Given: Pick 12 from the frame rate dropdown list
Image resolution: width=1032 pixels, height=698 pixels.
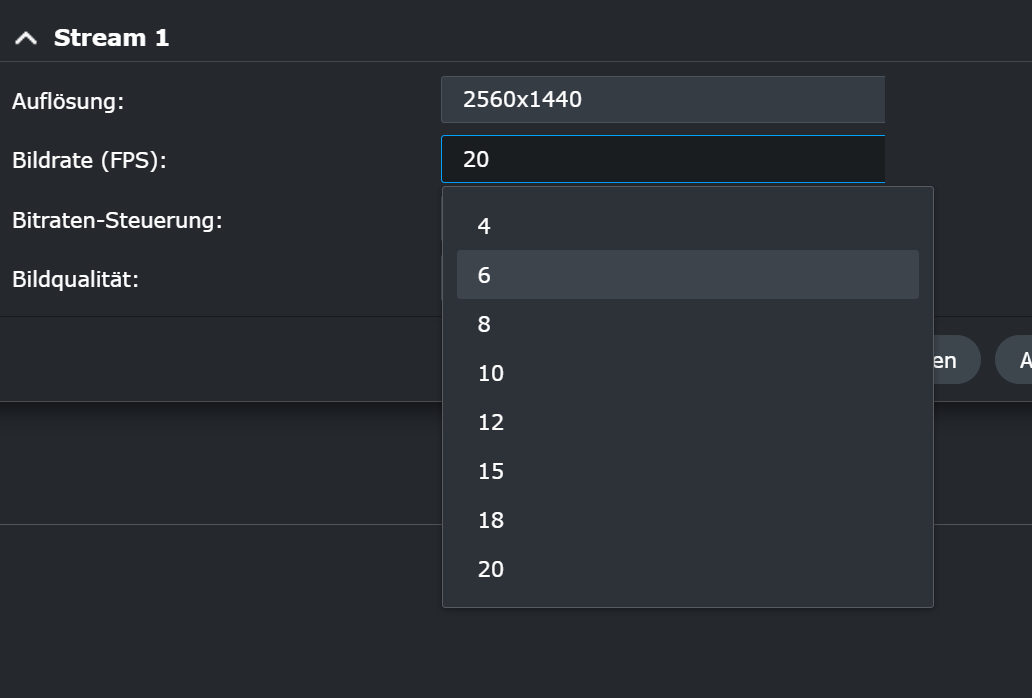Looking at the screenshot, I should coord(688,422).
